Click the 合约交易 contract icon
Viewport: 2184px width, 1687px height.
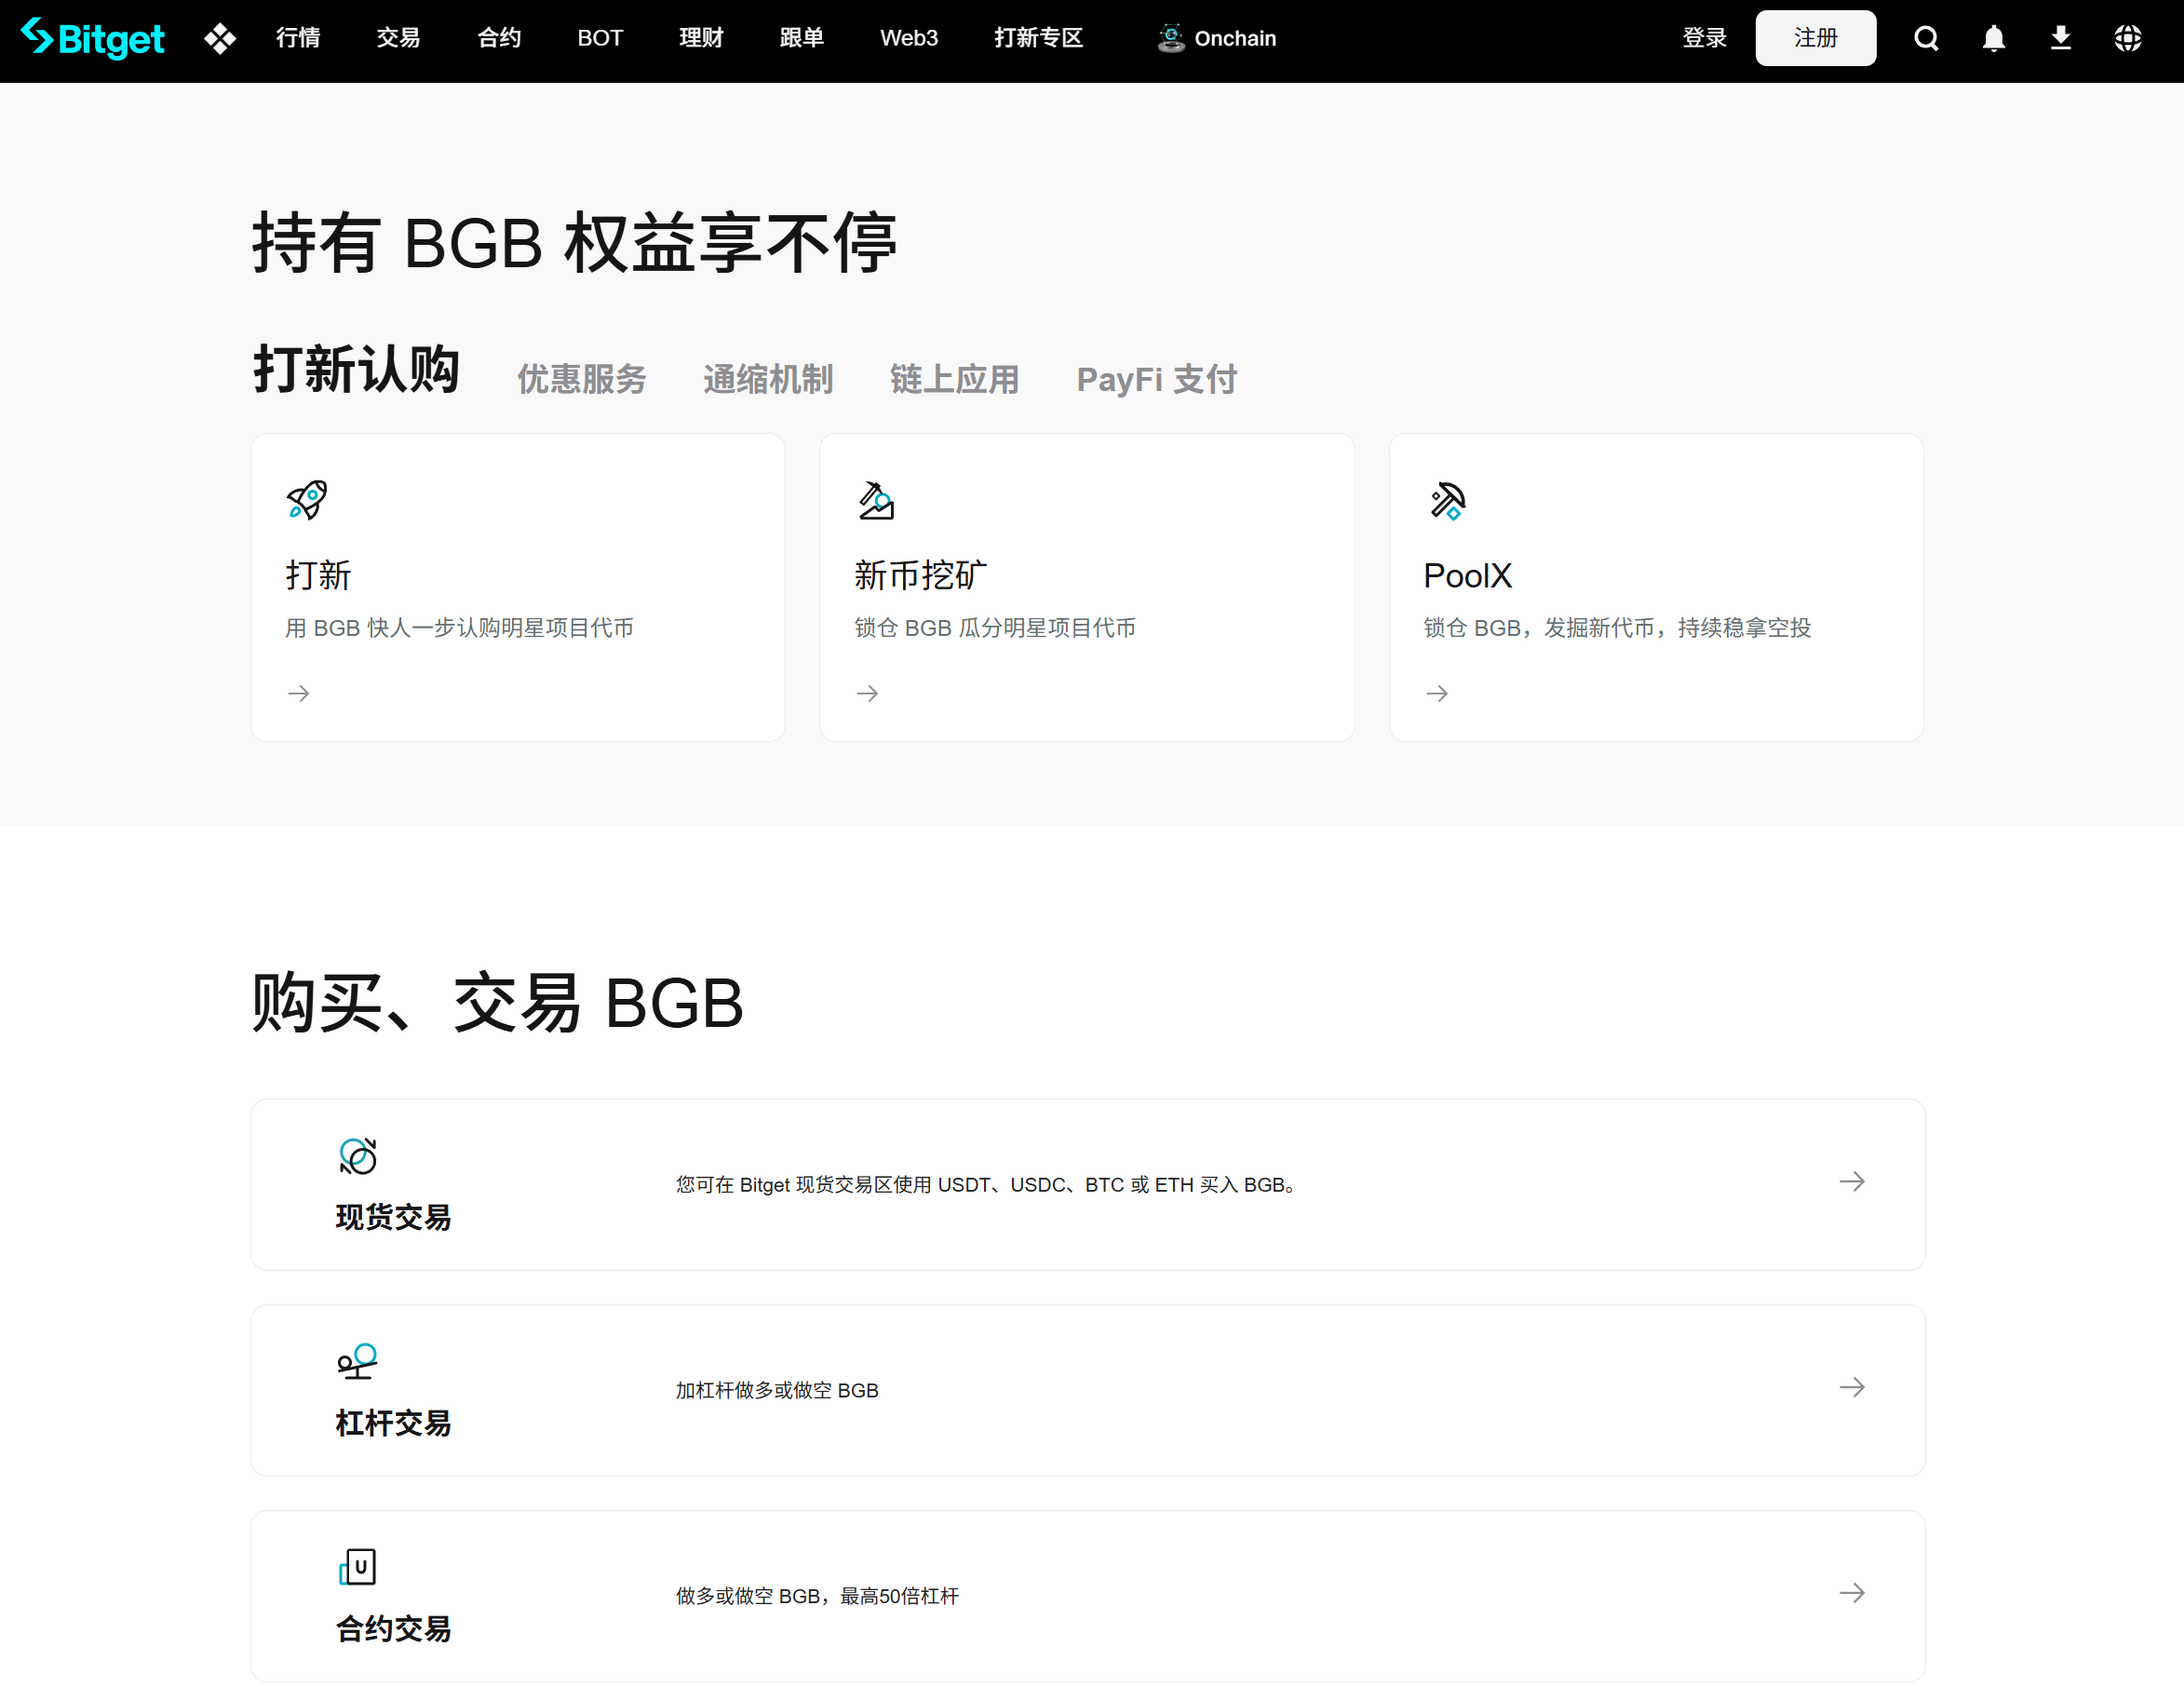pos(358,1567)
